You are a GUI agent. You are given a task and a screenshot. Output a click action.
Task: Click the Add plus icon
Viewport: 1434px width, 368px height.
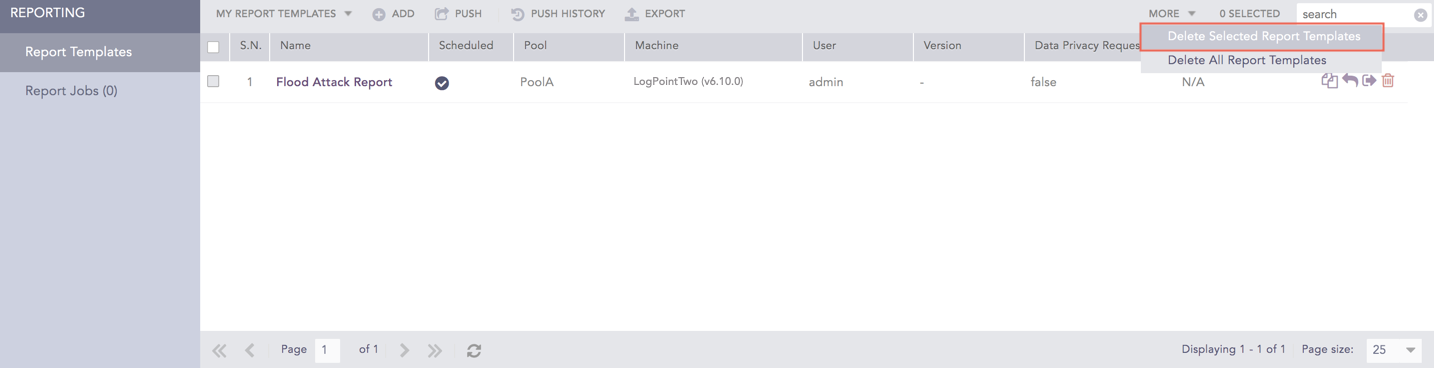click(x=379, y=14)
